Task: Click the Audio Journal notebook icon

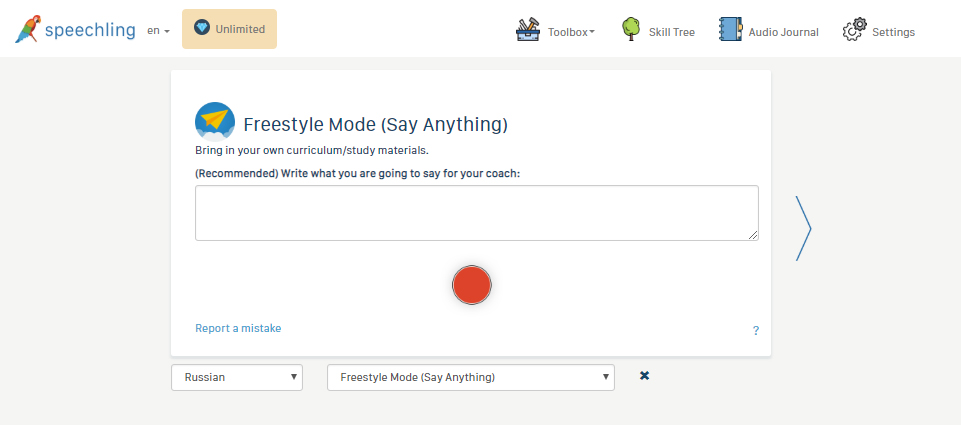Action: [730, 30]
